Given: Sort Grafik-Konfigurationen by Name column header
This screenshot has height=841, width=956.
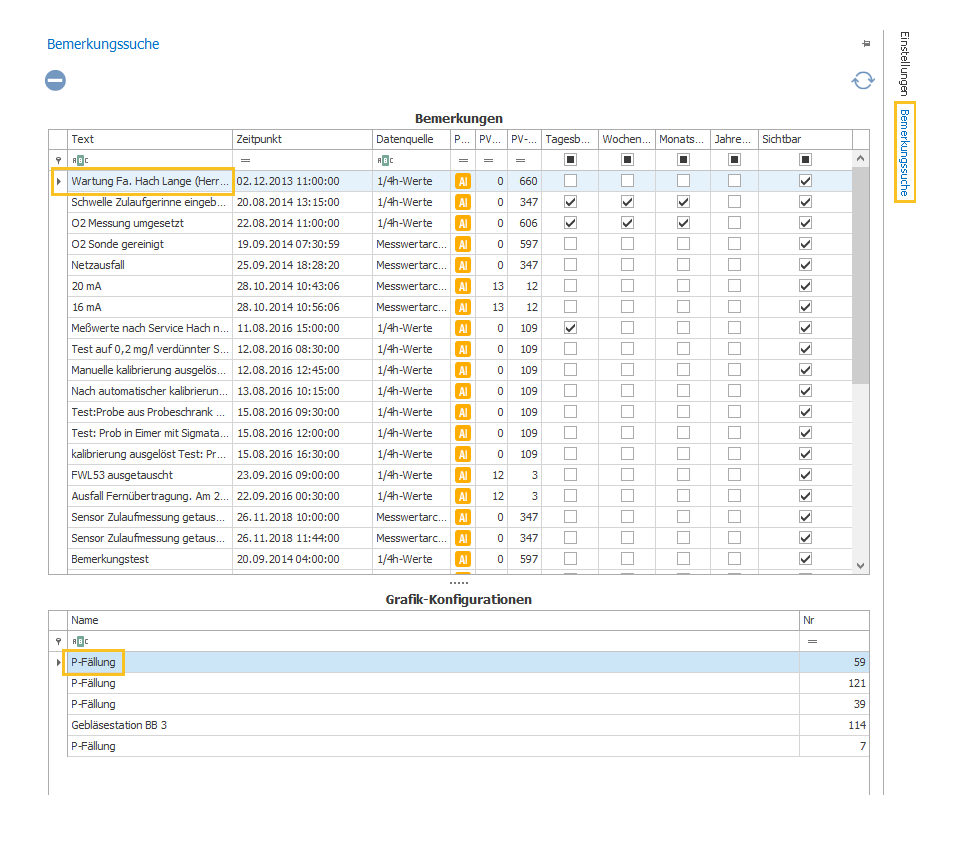Looking at the screenshot, I should [x=433, y=621].
